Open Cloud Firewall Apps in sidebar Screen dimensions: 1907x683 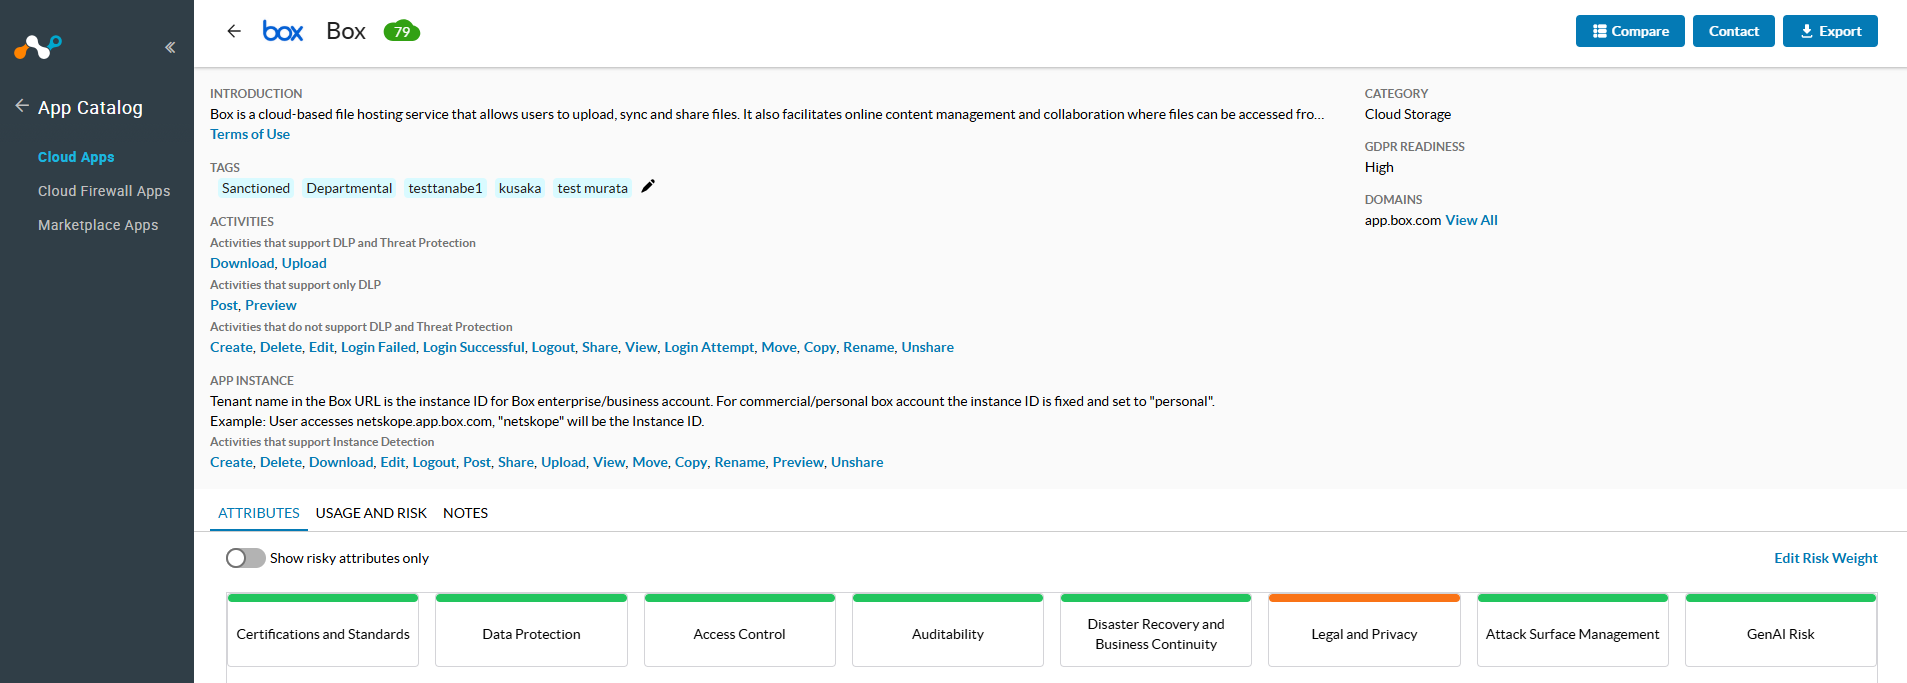[x=104, y=191]
